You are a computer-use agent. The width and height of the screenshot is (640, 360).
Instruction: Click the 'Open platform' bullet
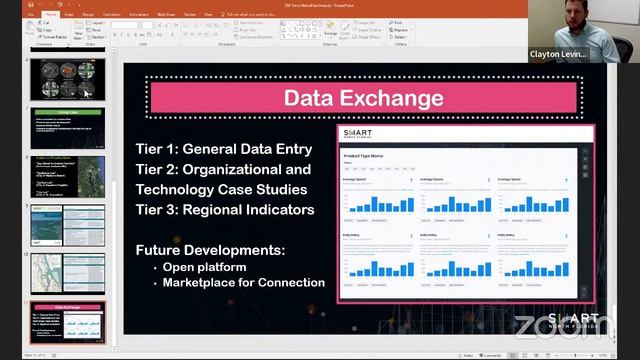point(204,267)
